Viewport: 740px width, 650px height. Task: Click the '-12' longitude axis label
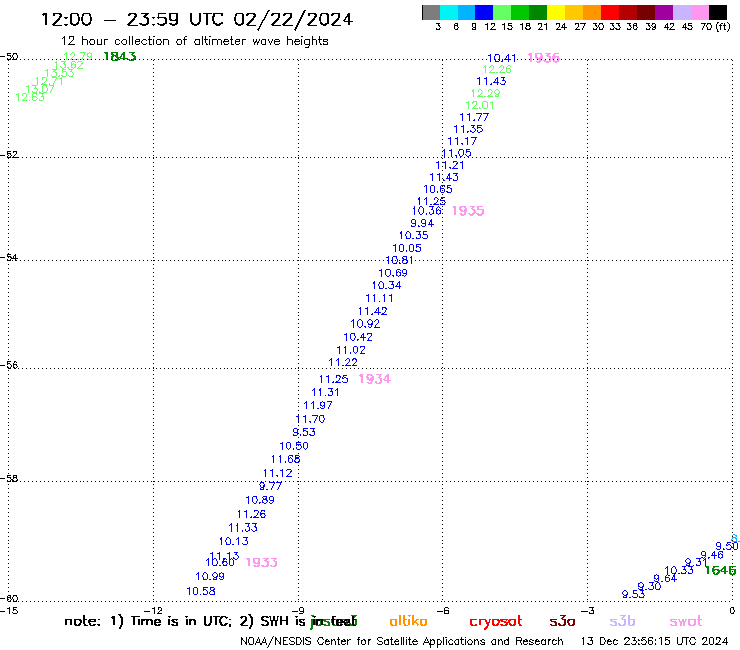coord(153,611)
